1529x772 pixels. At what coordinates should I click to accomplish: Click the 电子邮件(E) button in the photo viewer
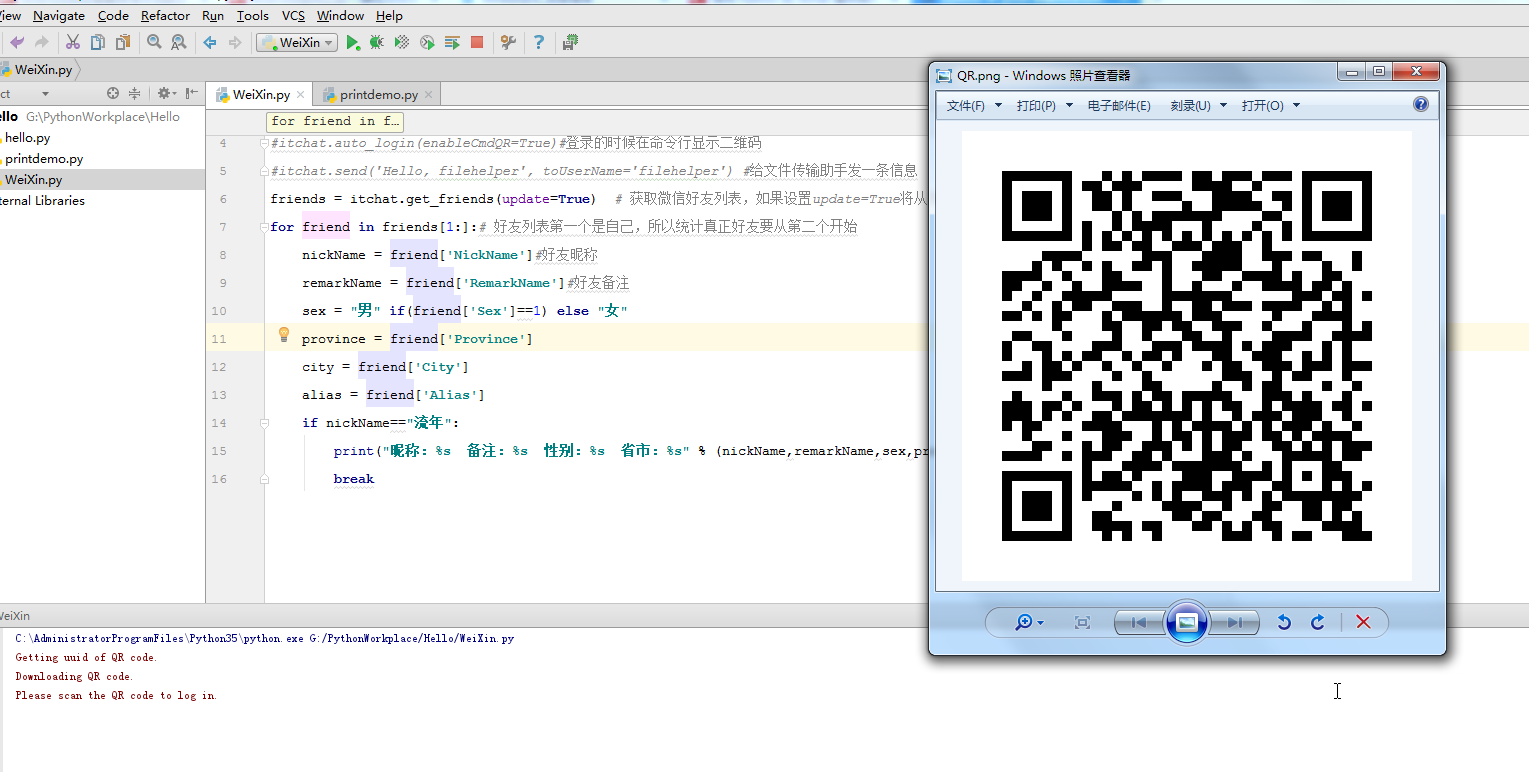(1119, 106)
